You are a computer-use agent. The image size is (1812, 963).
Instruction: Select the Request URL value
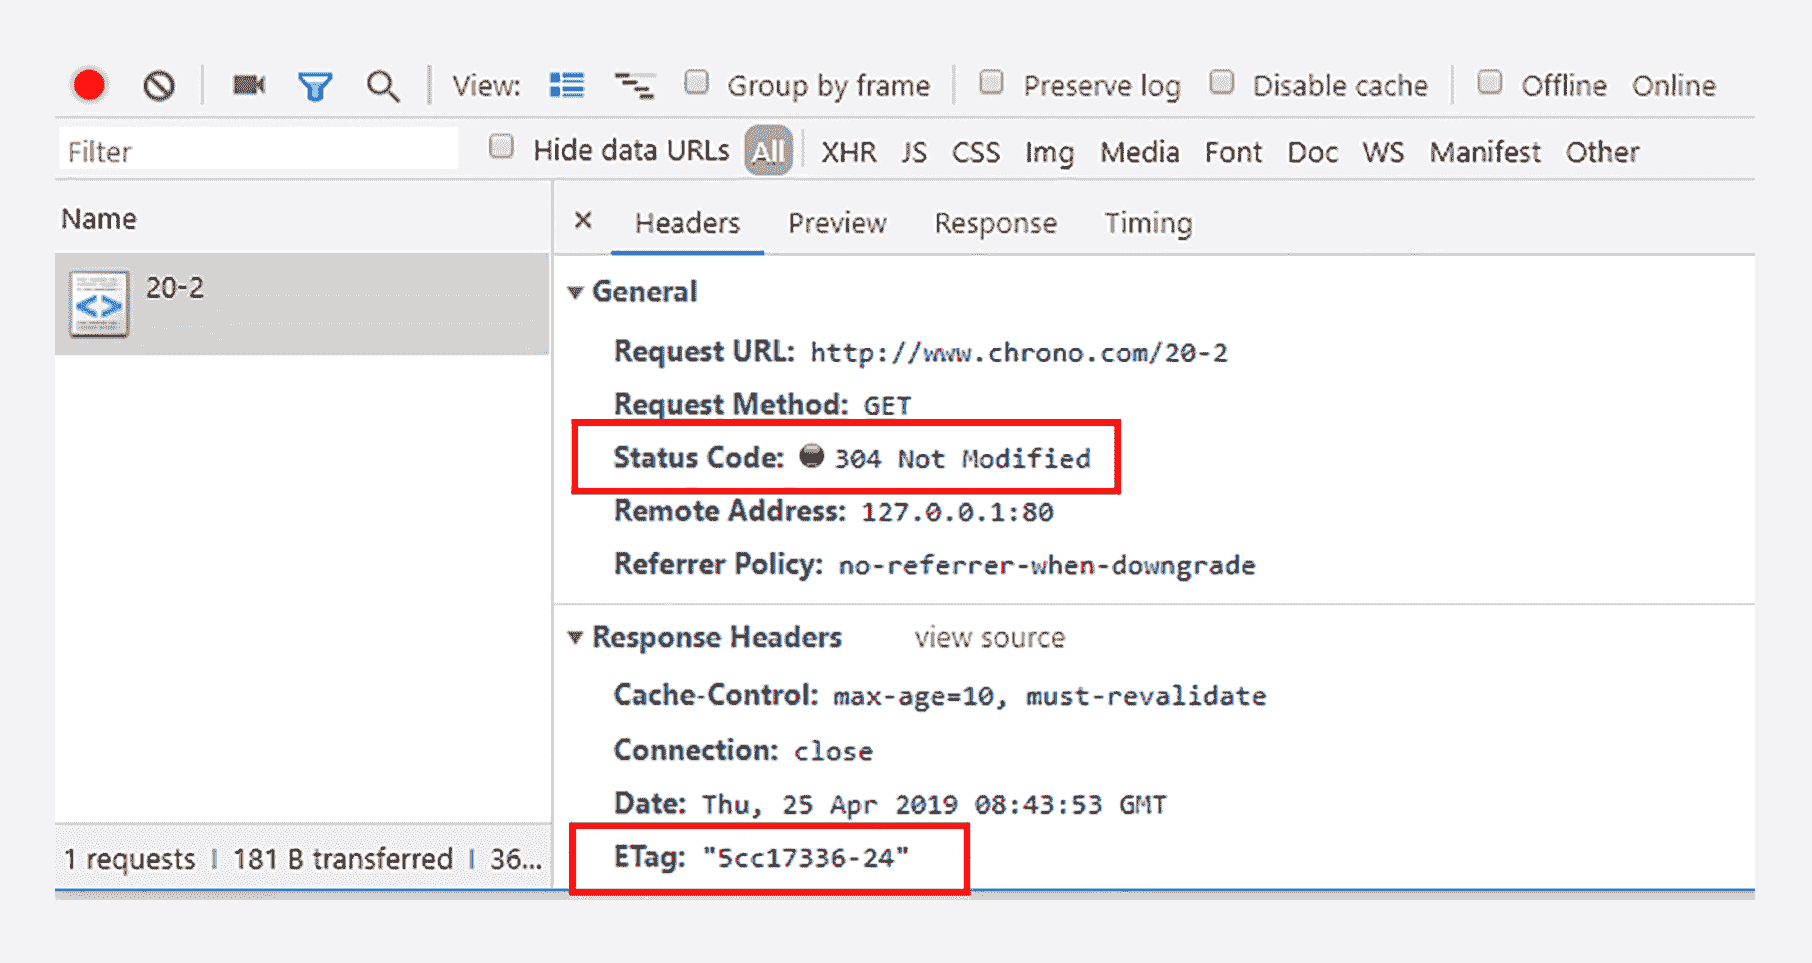click(x=1018, y=353)
